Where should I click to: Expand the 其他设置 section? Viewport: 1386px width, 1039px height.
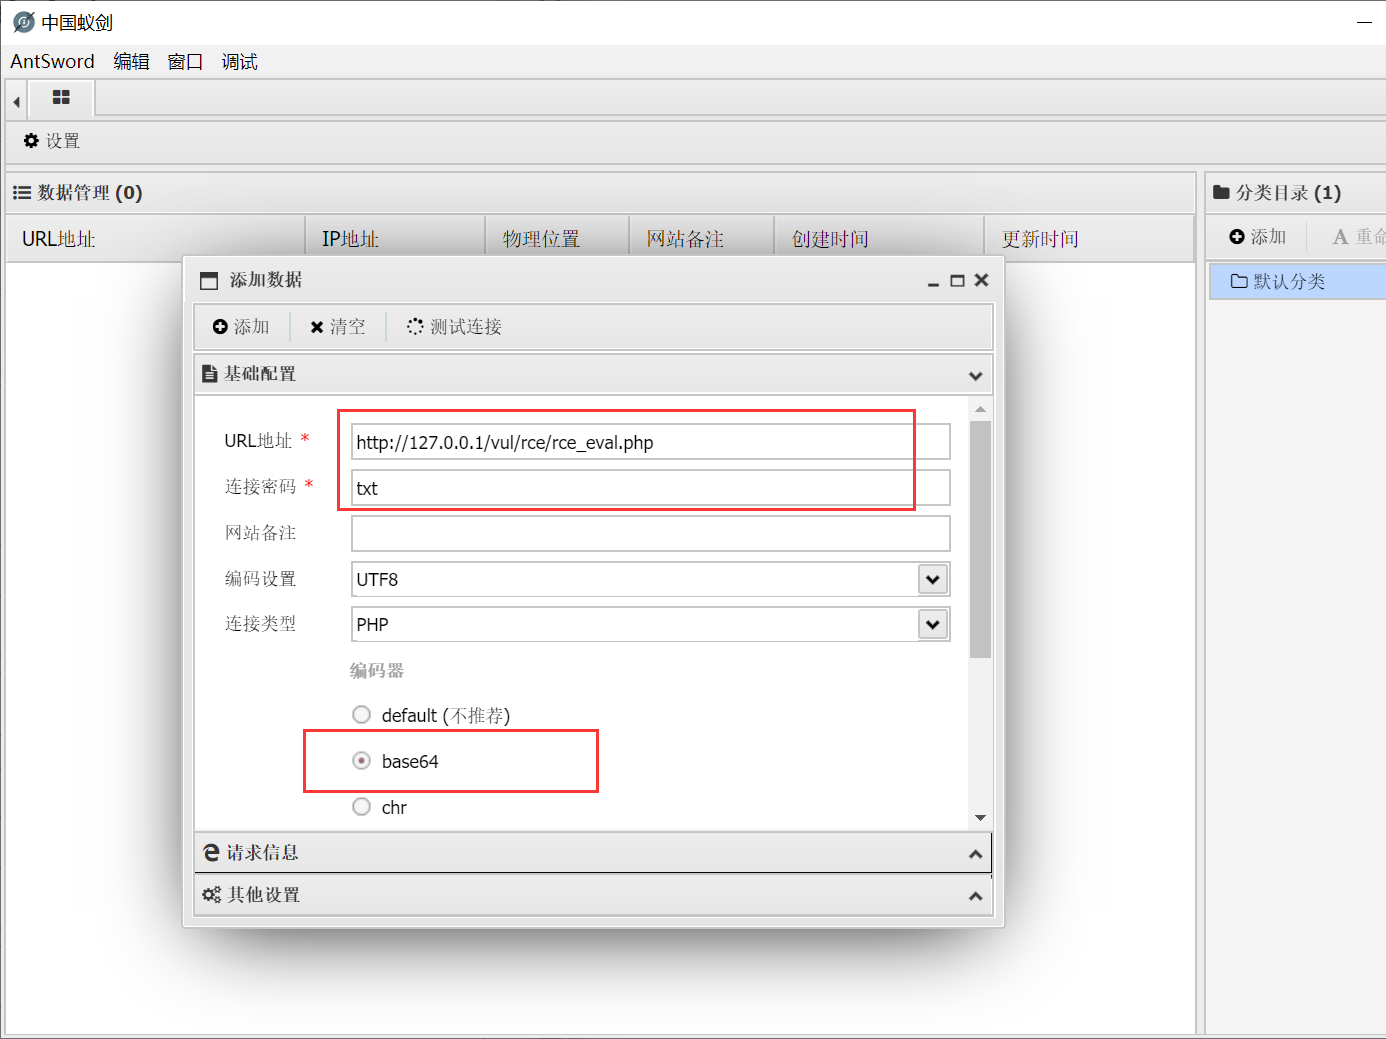pos(592,895)
